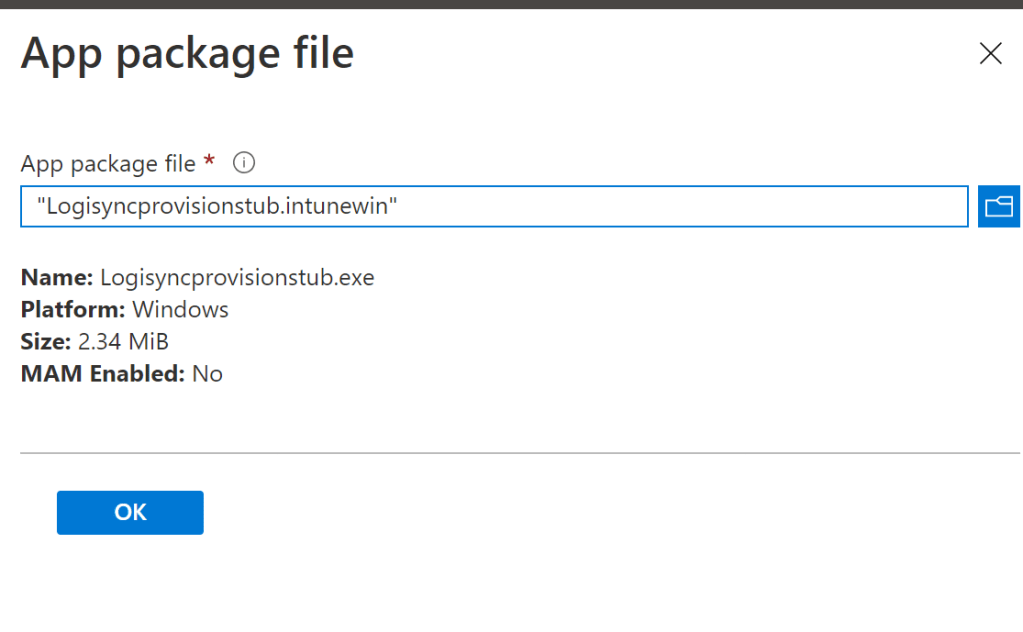Click the red required asterisk

point(209,161)
